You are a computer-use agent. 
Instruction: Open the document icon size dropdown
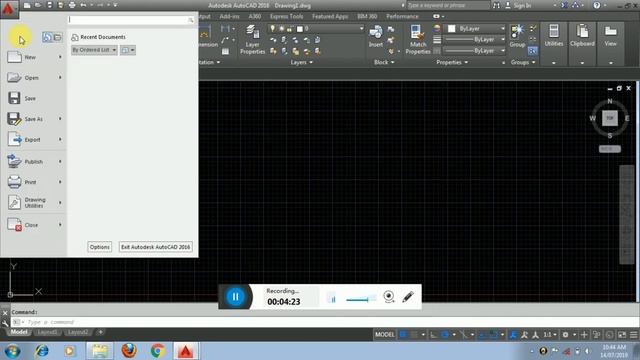[128, 50]
